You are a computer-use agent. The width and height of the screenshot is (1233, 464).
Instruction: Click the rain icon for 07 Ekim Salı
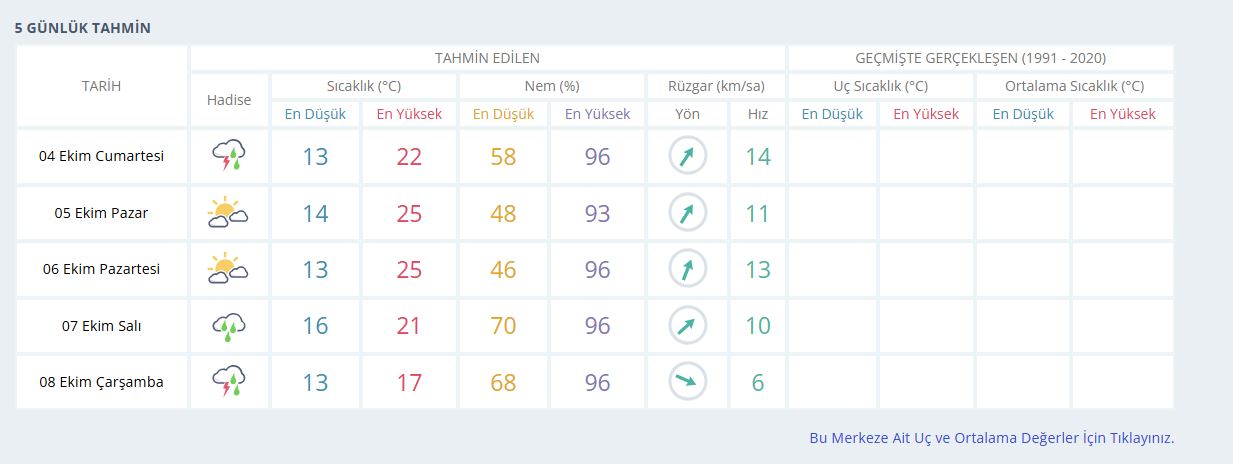[229, 325]
